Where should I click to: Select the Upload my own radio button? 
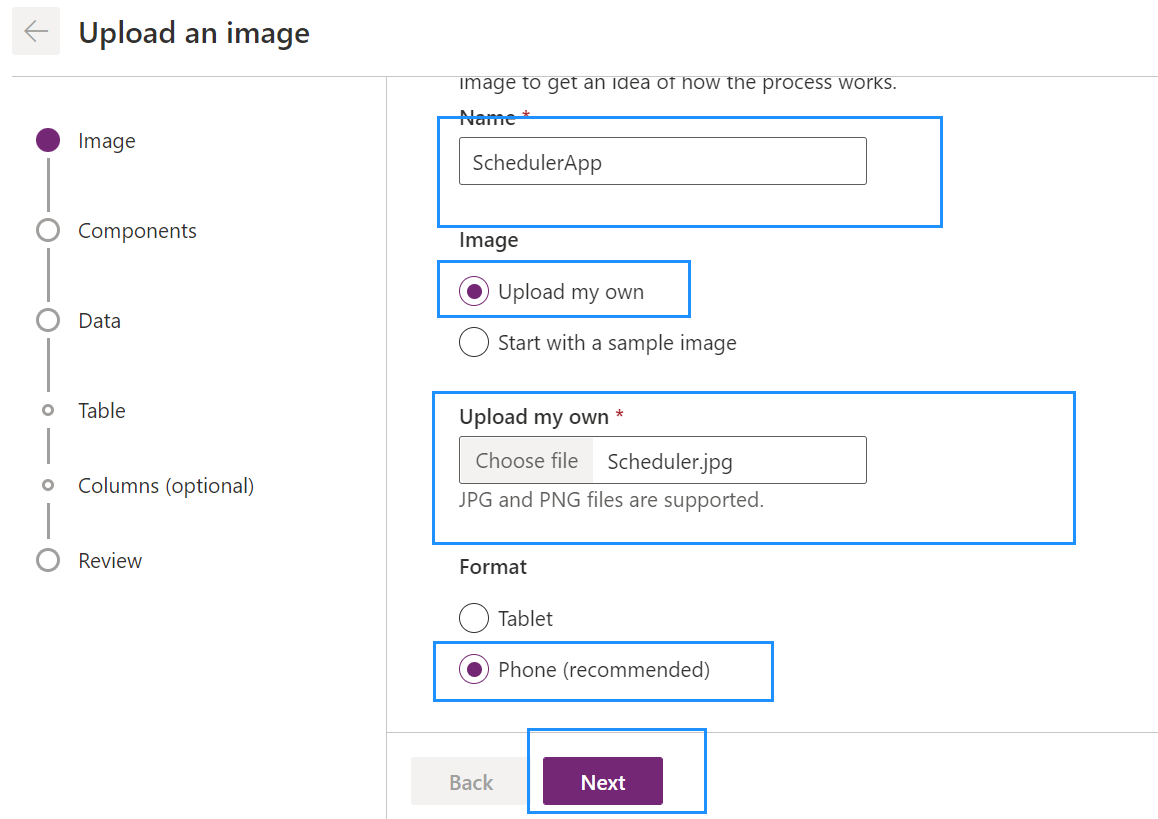[x=474, y=289]
